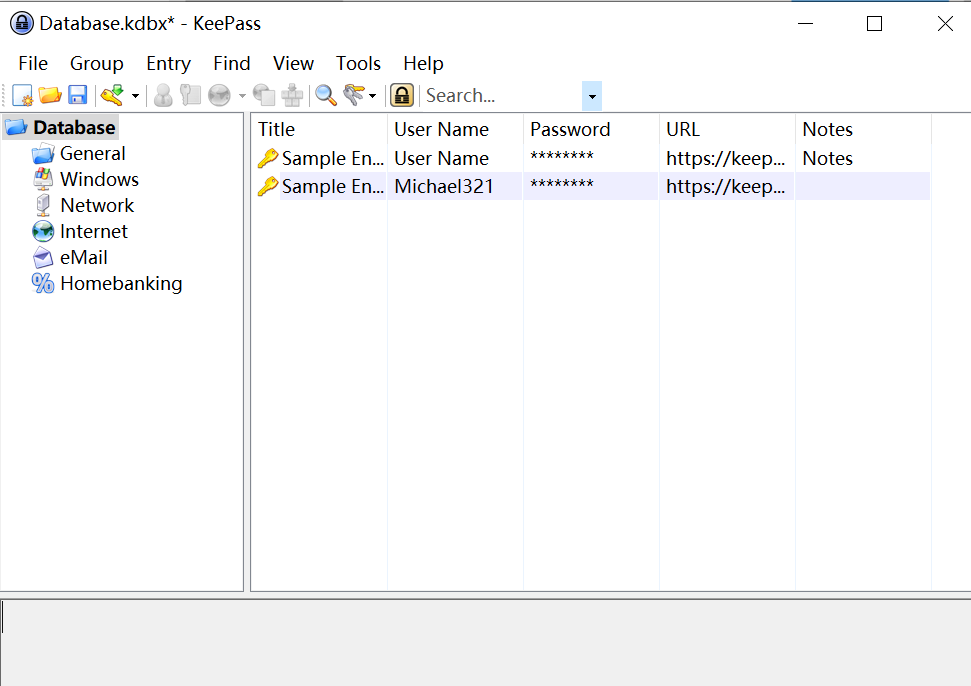
Task: Select the Database root group
Action: click(x=74, y=128)
